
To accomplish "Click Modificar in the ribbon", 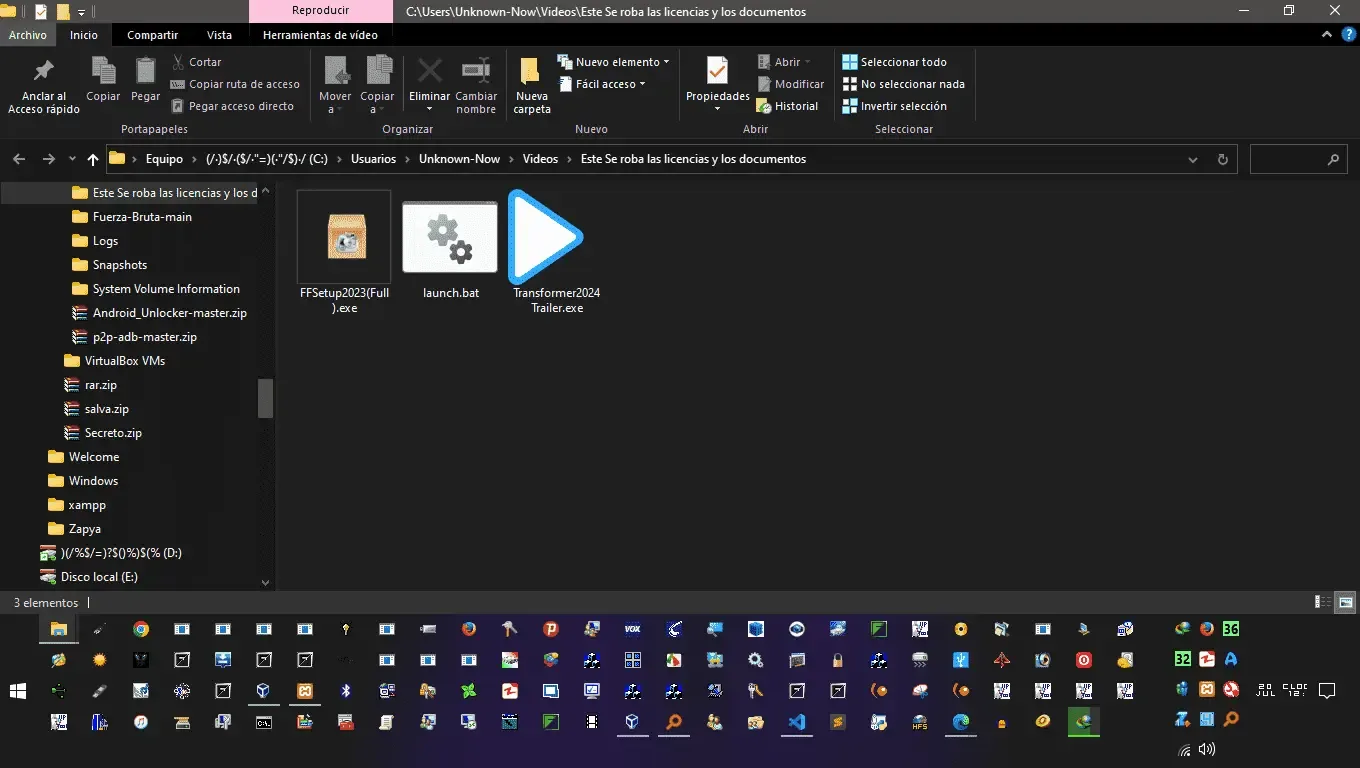I will 791,84.
